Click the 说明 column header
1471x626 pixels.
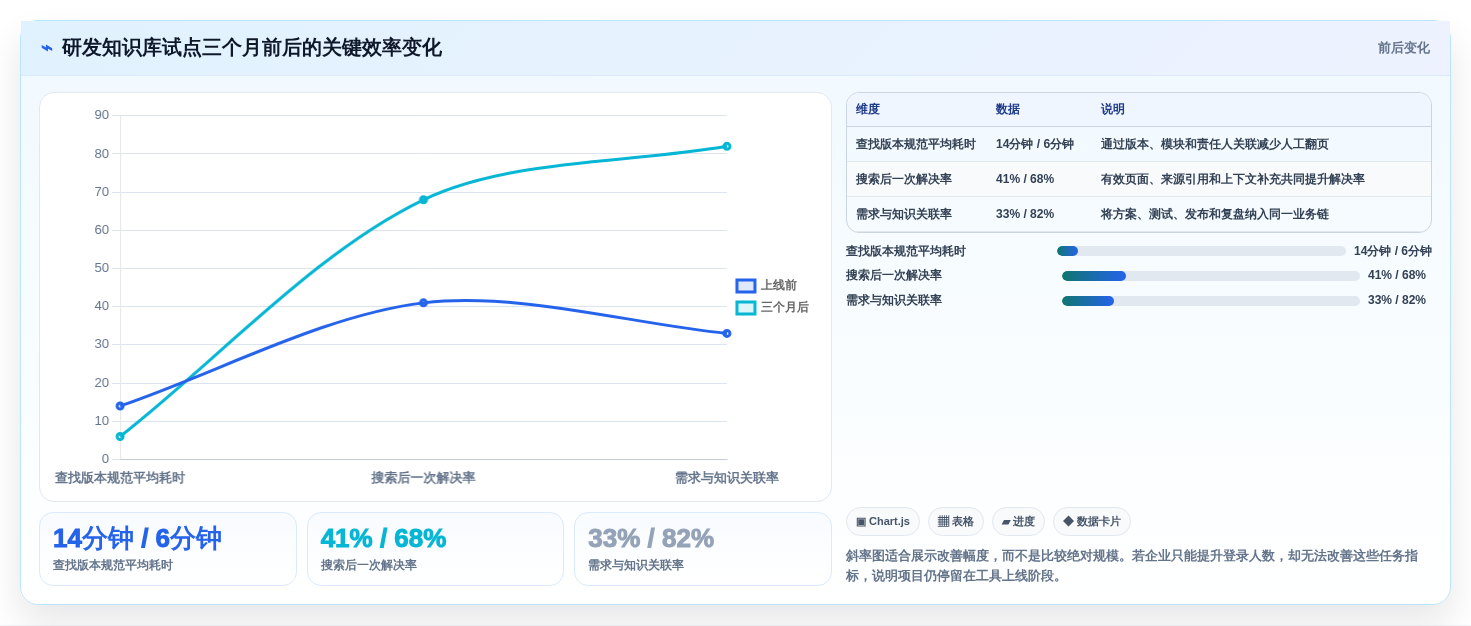tap(1113, 110)
